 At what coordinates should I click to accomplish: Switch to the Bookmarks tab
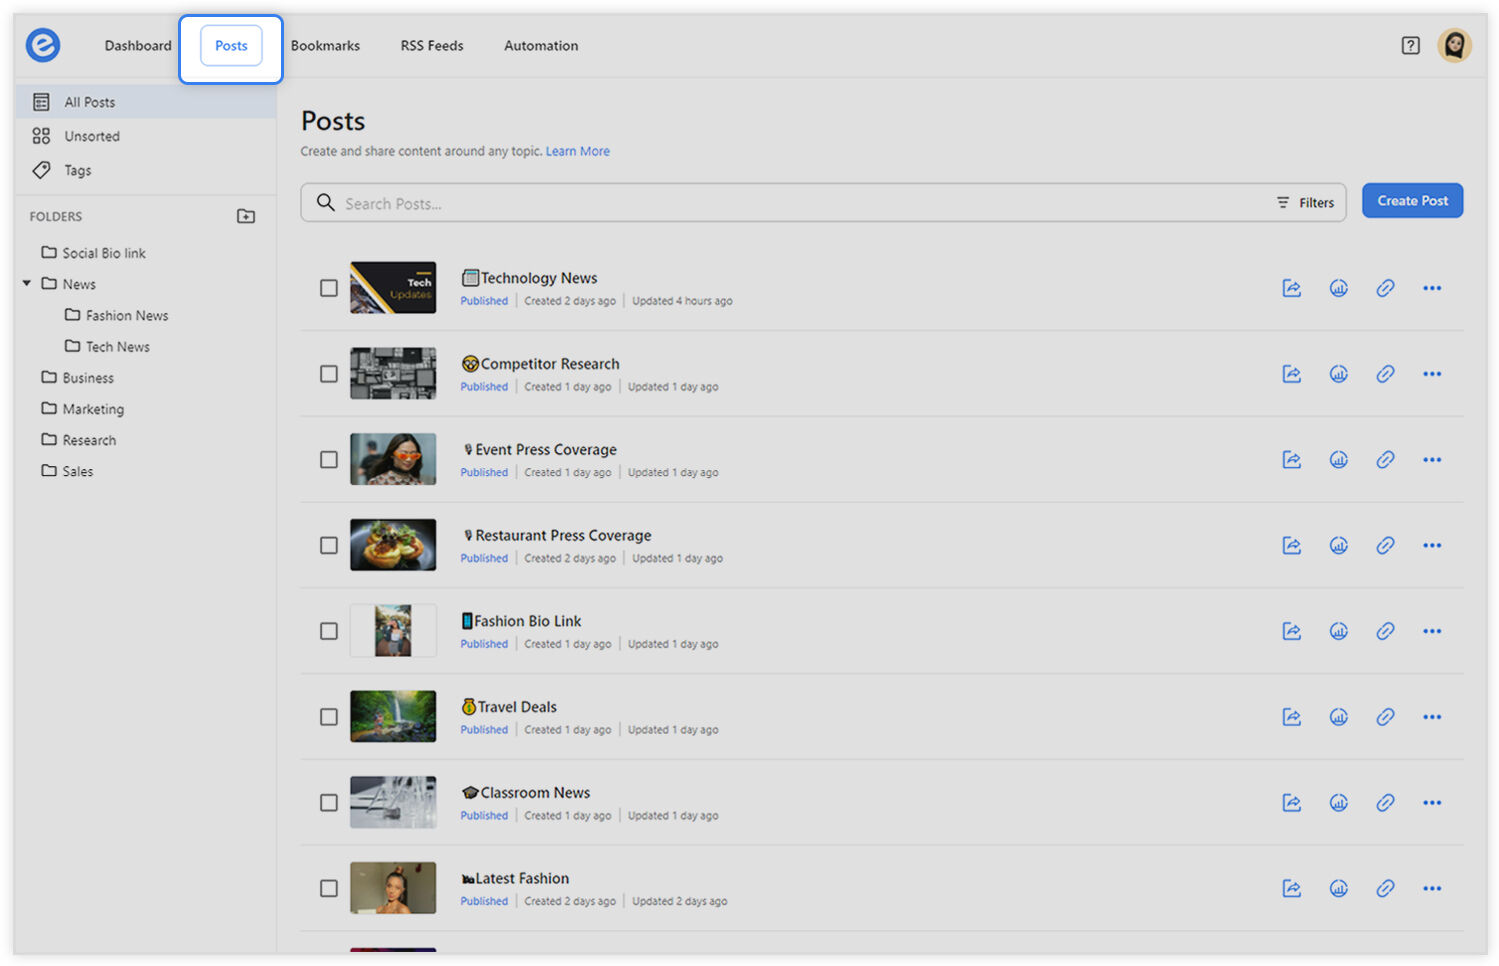pyautogui.click(x=325, y=46)
